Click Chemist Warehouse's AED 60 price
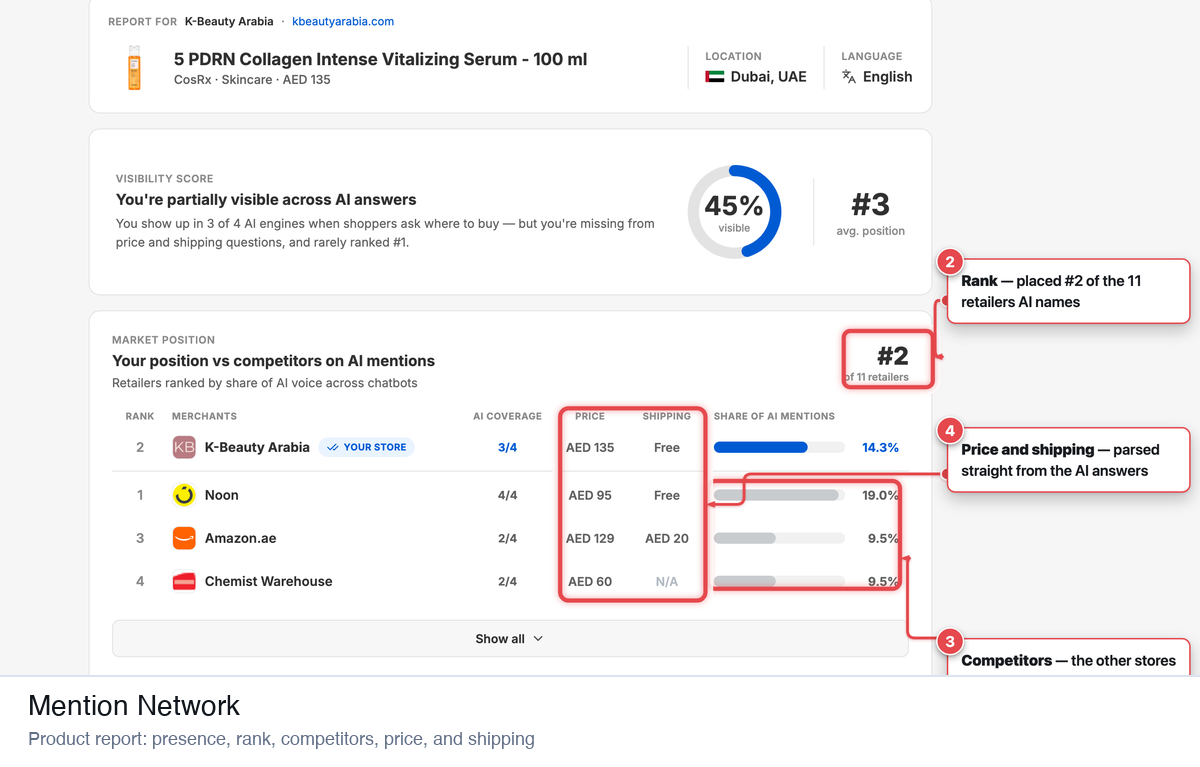The width and height of the screenshot is (1200, 767). coord(590,581)
